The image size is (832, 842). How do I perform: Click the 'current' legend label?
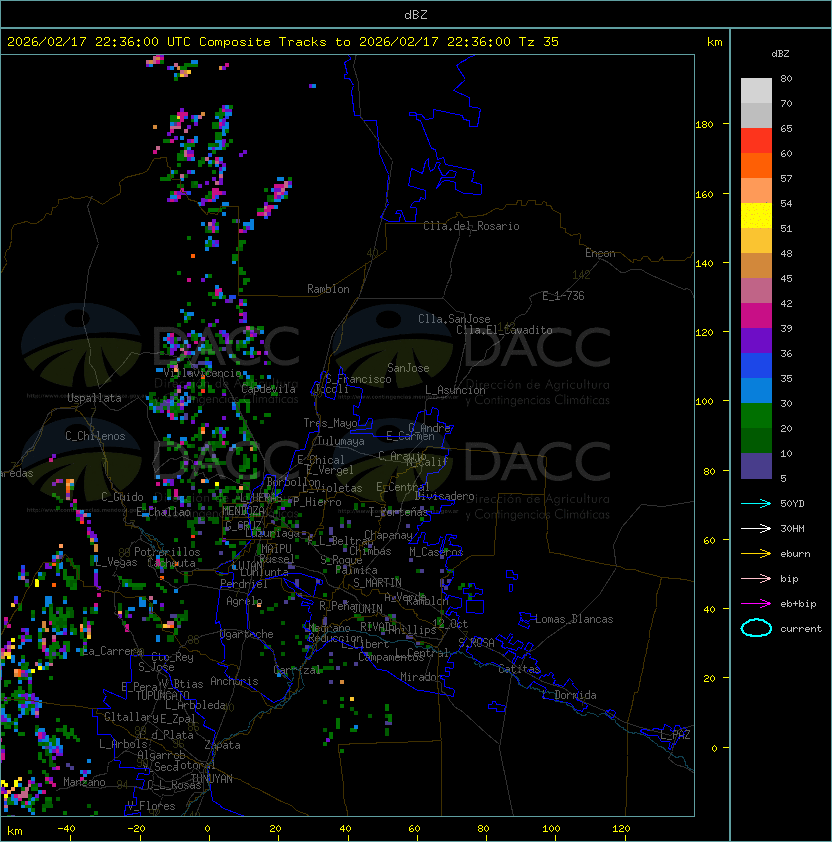point(801,628)
